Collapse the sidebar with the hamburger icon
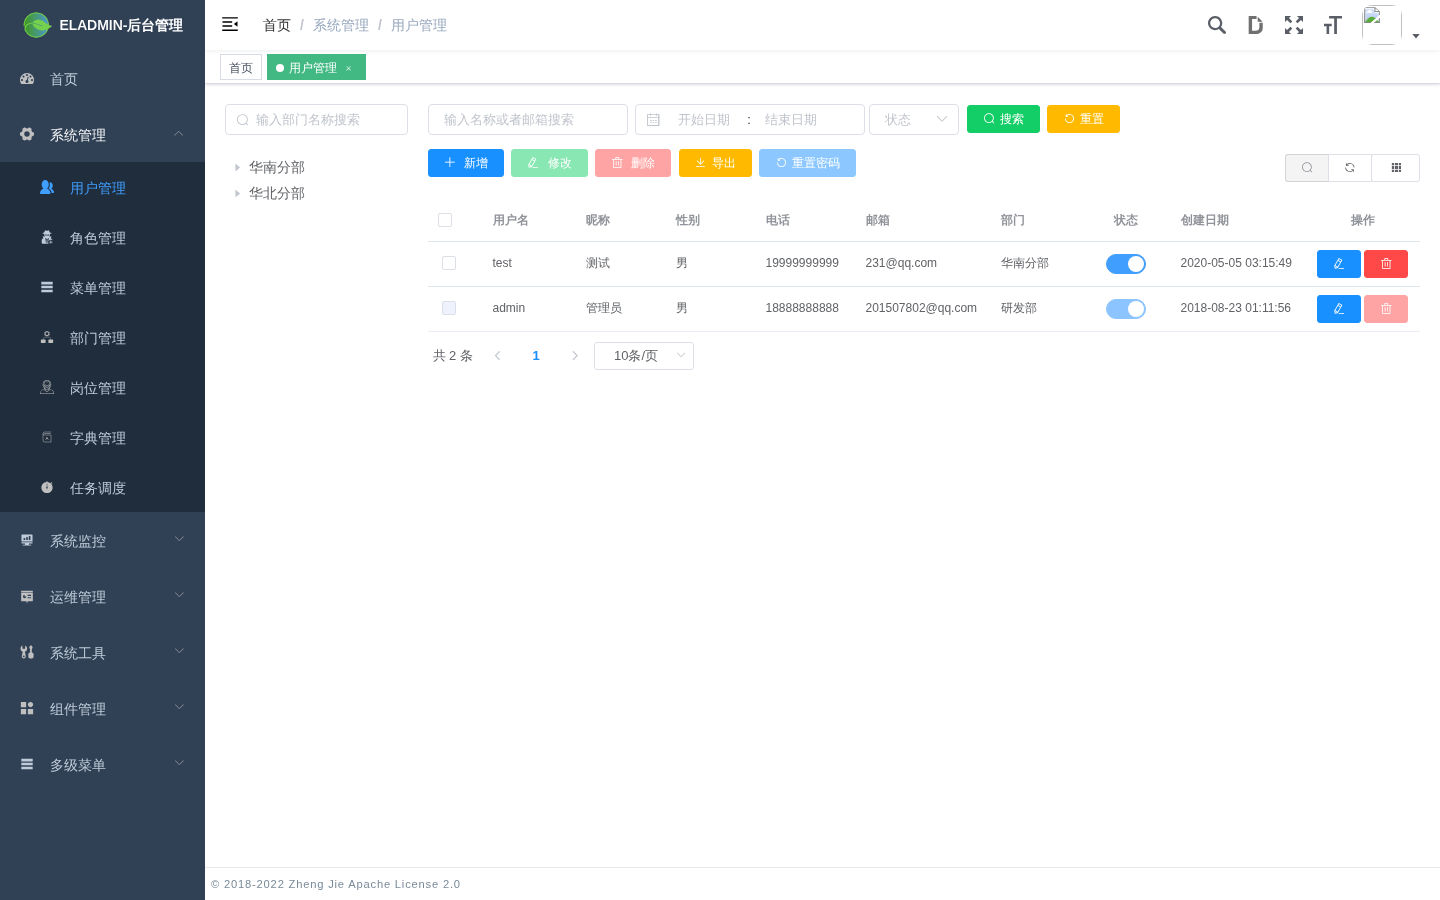 (230, 24)
